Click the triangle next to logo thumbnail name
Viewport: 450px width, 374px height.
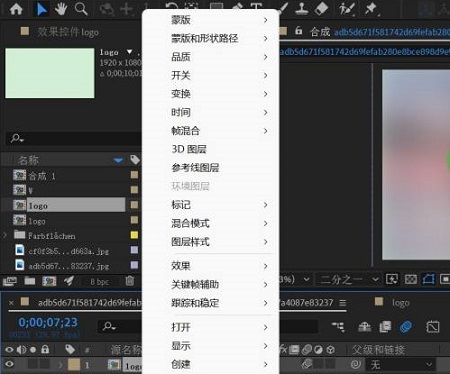[129, 52]
